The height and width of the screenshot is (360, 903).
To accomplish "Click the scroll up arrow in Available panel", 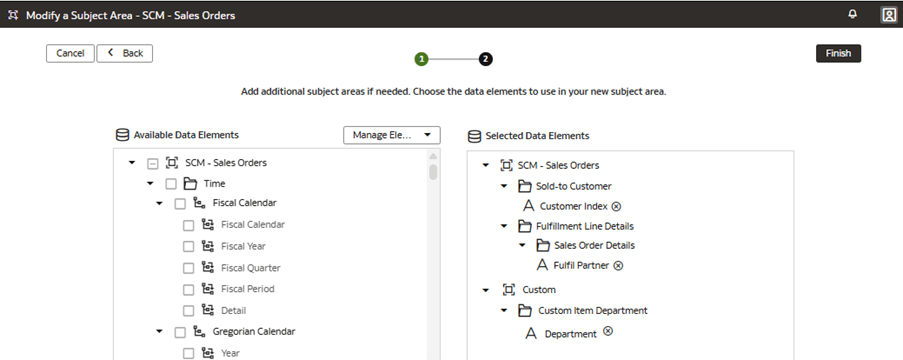I will tap(433, 157).
